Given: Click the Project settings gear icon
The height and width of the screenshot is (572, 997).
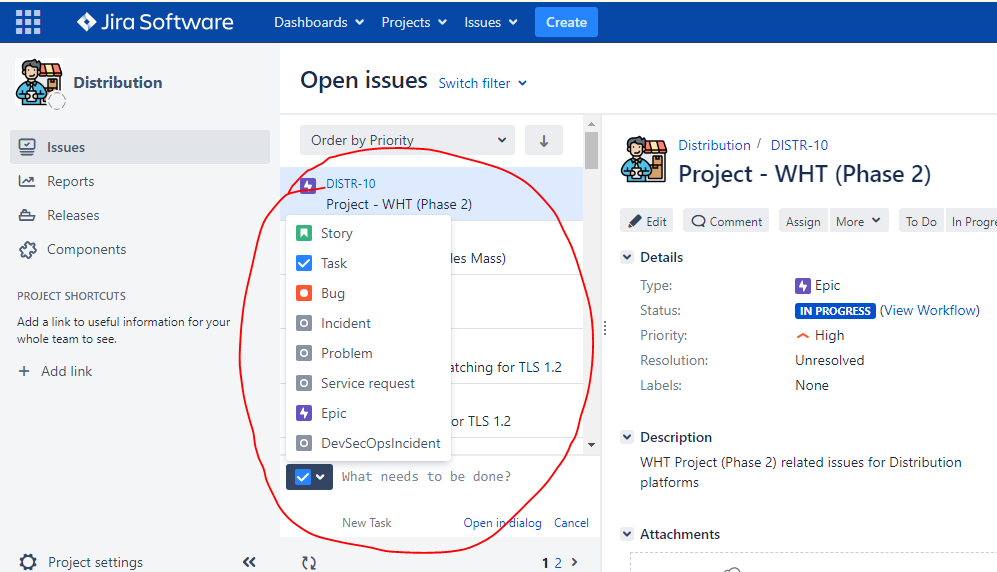Looking at the screenshot, I should [x=28, y=562].
